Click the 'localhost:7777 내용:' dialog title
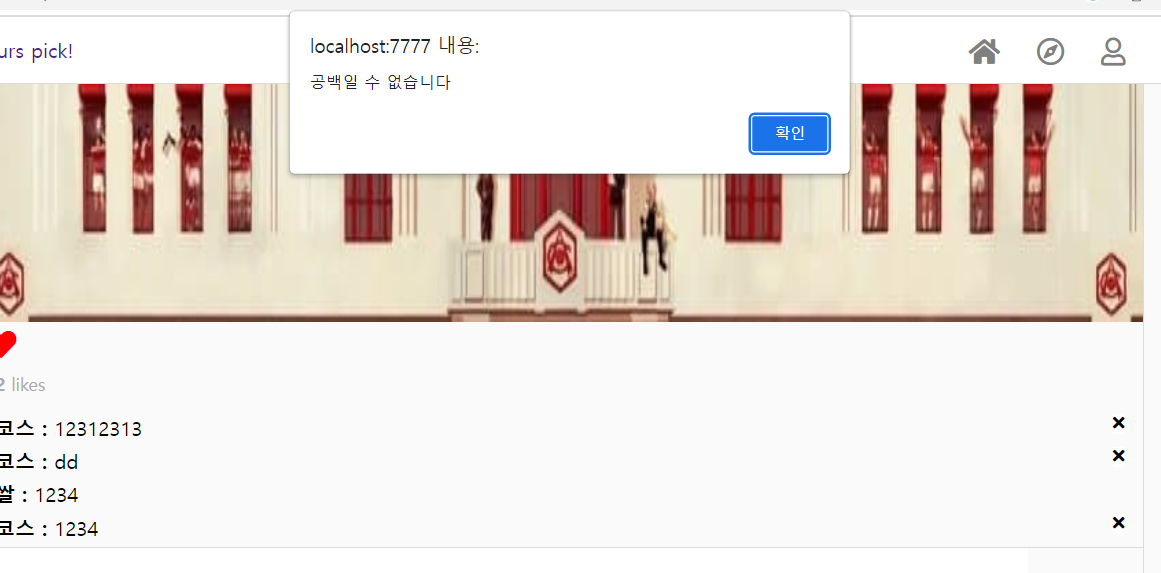 395,47
